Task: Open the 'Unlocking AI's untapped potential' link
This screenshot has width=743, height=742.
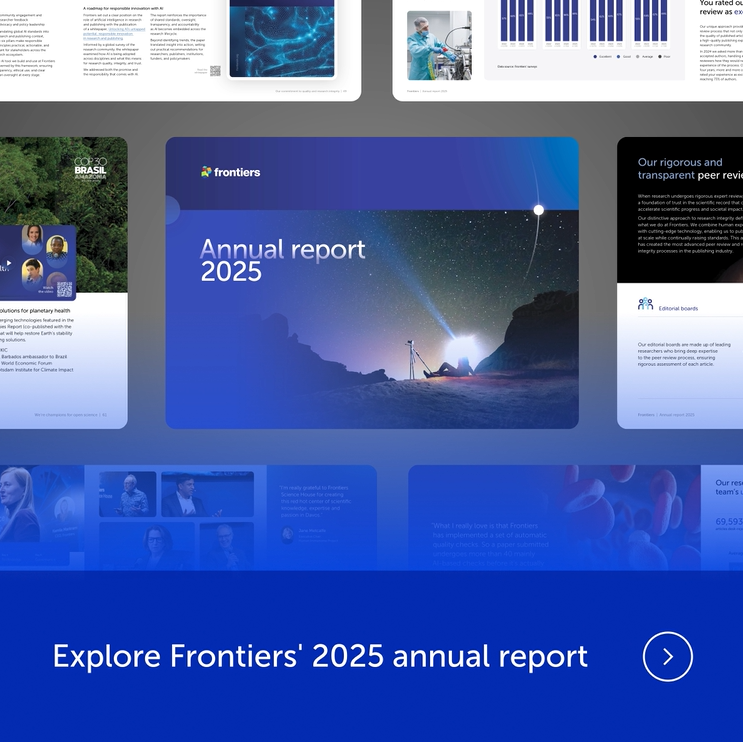Action: point(114,34)
